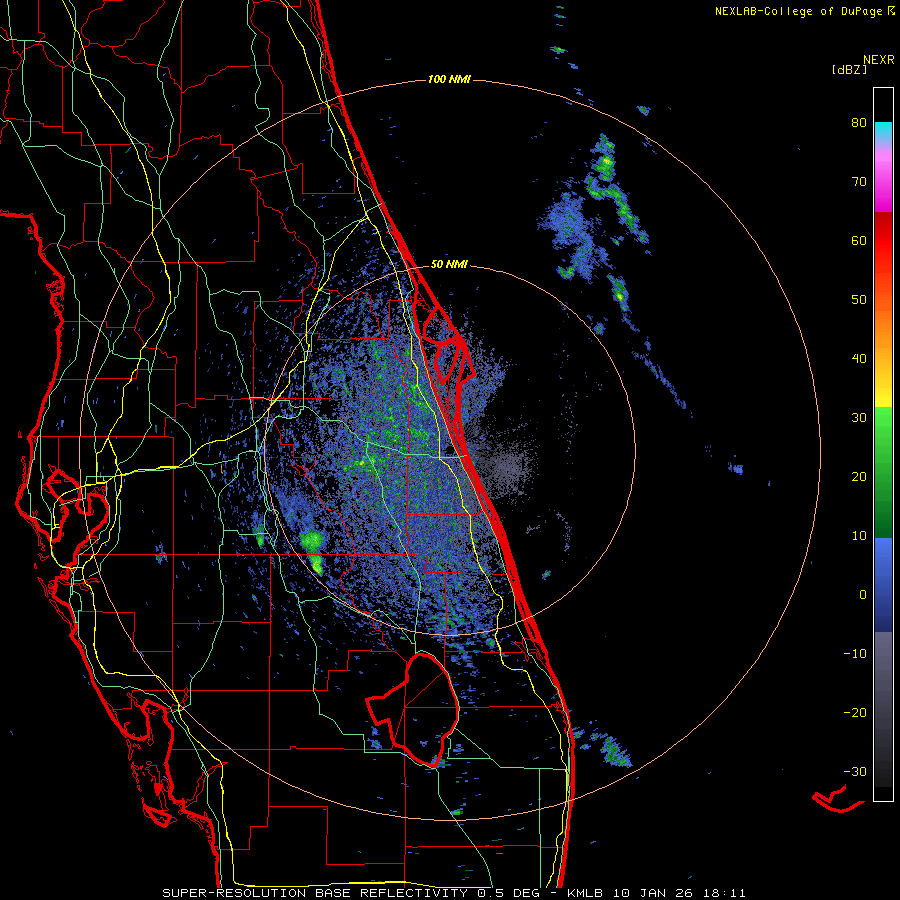The image size is (900, 900).
Task: Click the 50 value on the dBZ scale
Action: tap(859, 300)
